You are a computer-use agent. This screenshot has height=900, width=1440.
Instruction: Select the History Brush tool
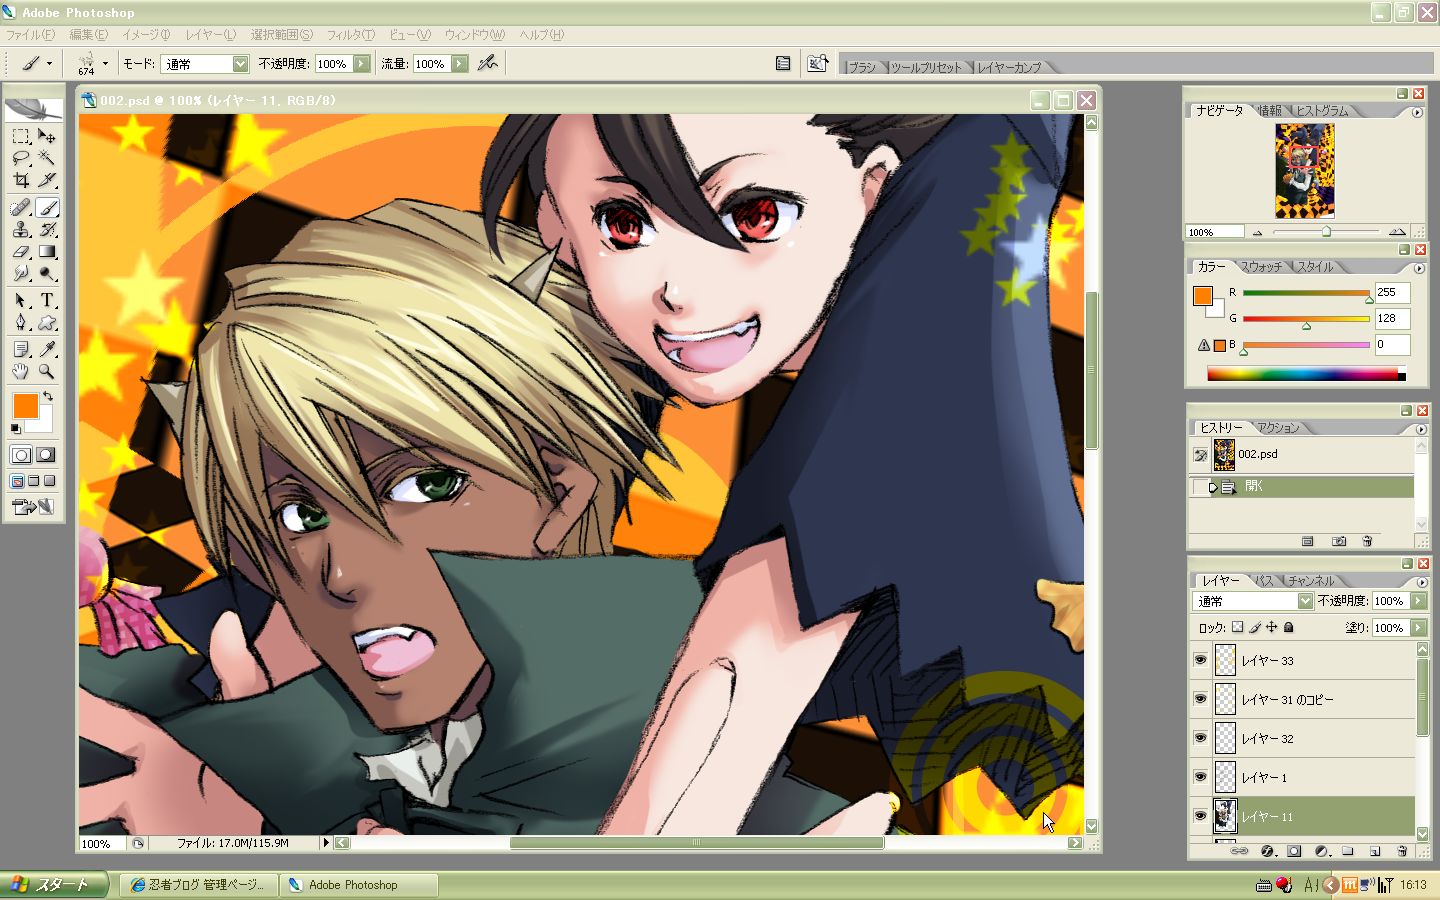(x=47, y=230)
